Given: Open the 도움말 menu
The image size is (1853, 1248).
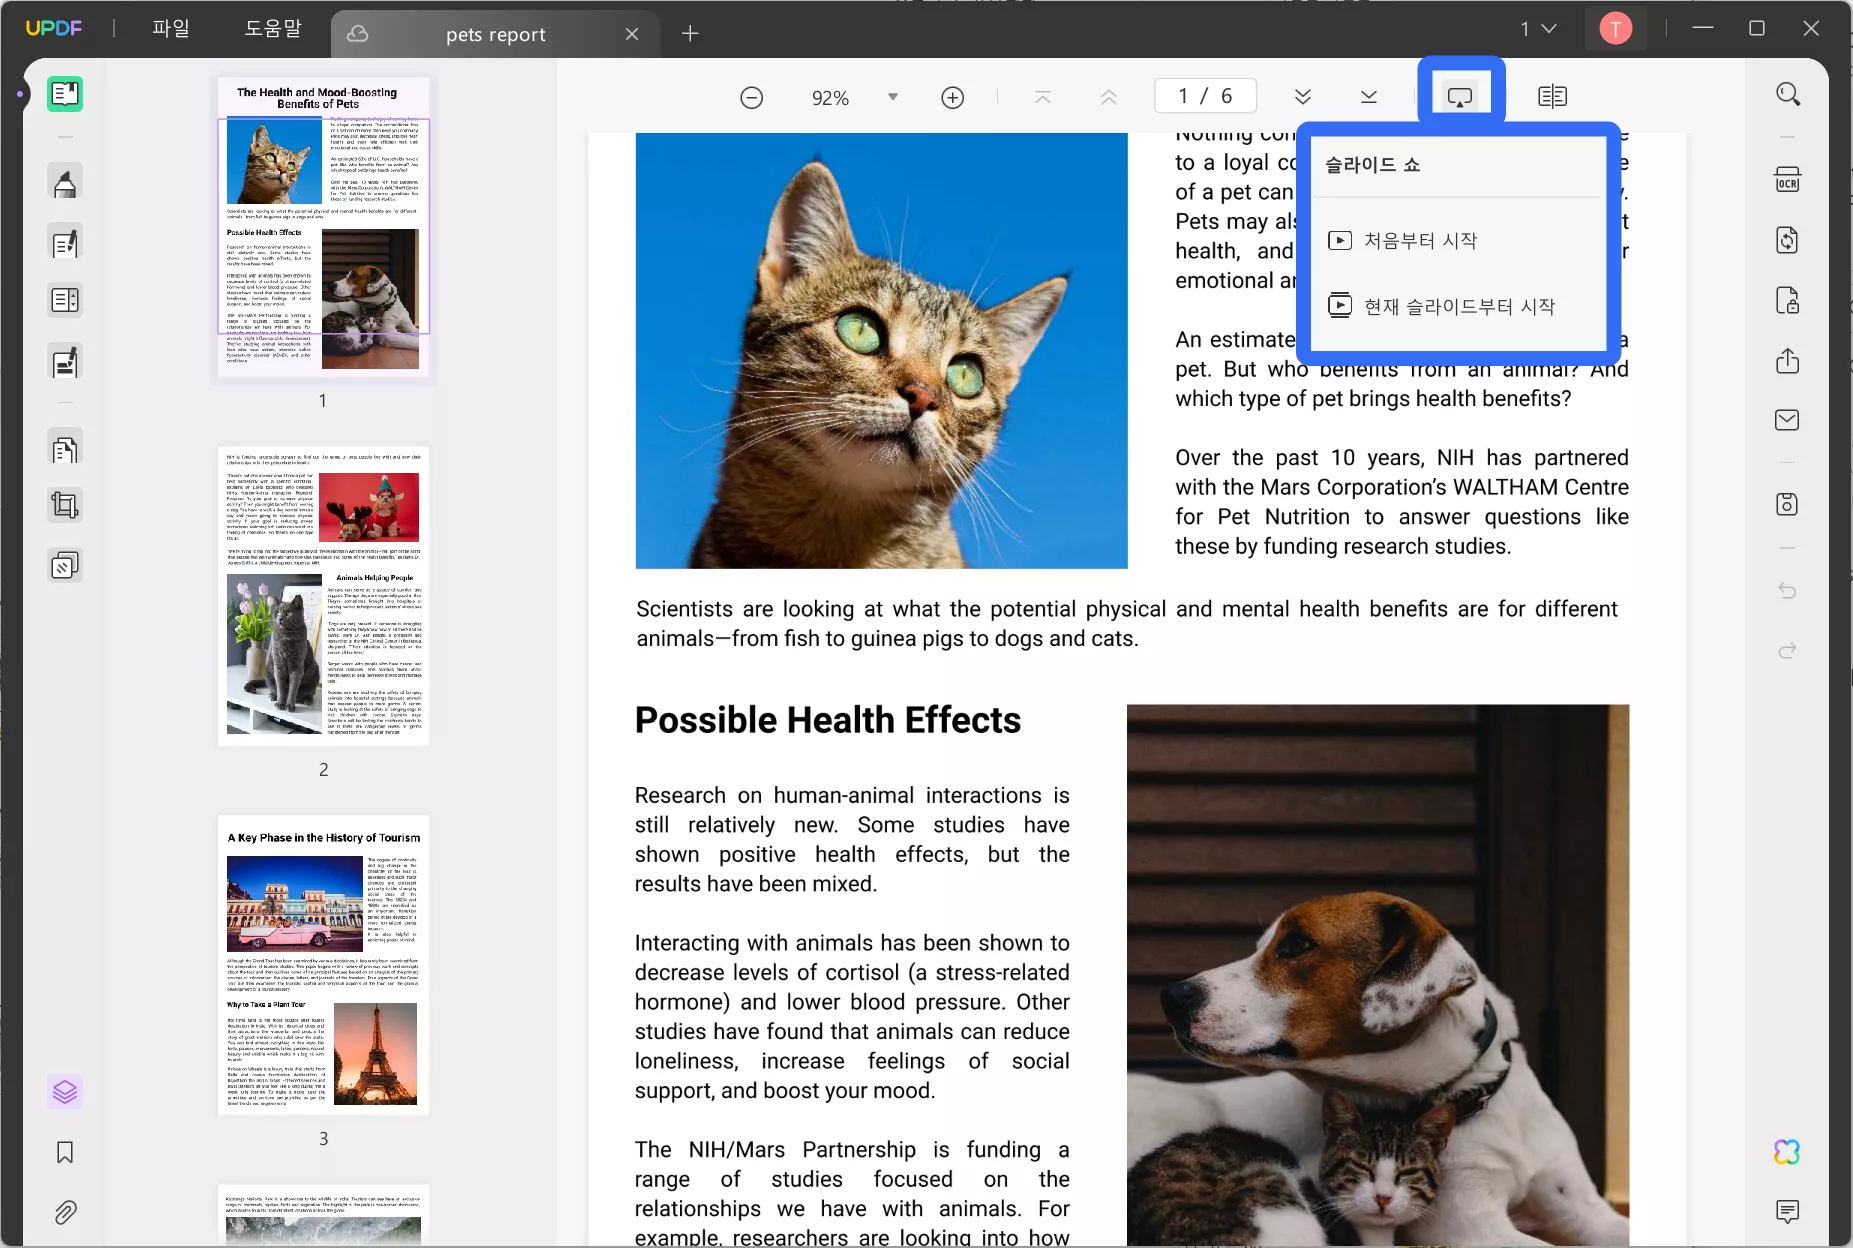Looking at the screenshot, I should tap(273, 29).
